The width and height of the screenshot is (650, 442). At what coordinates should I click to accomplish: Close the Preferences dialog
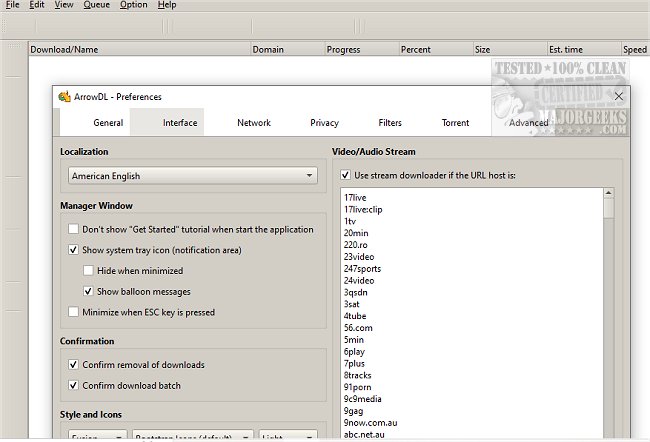(x=619, y=96)
